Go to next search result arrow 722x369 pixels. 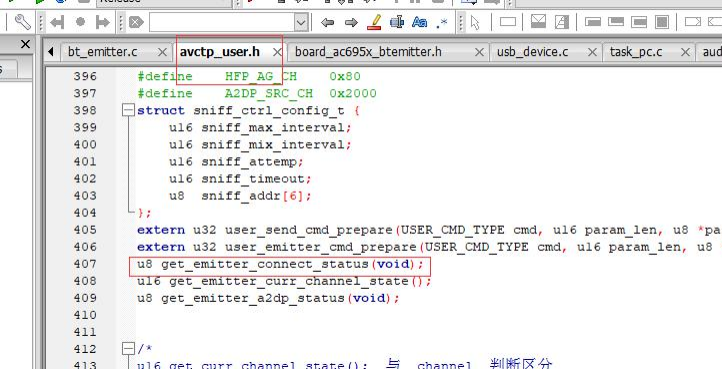pos(351,22)
